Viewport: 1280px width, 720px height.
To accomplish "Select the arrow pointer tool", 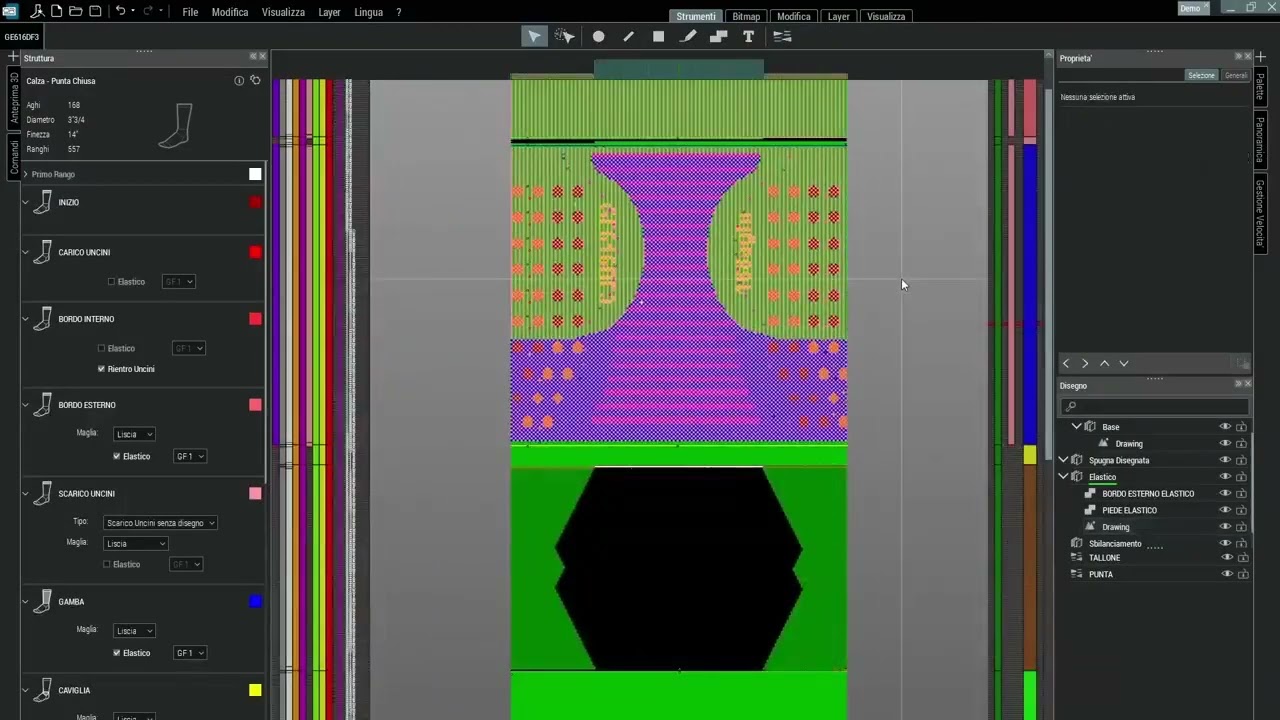I will pyautogui.click(x=534, y=36).
